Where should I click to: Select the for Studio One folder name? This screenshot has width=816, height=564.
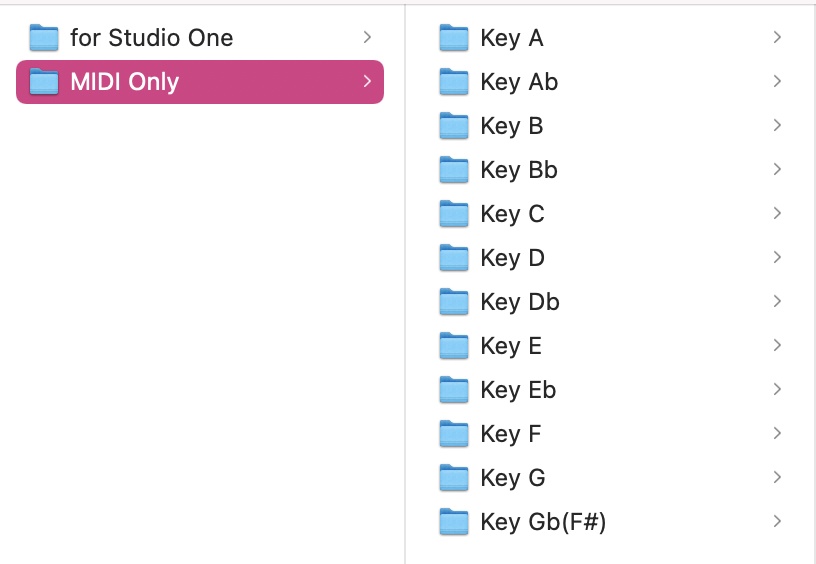[151, 38]
